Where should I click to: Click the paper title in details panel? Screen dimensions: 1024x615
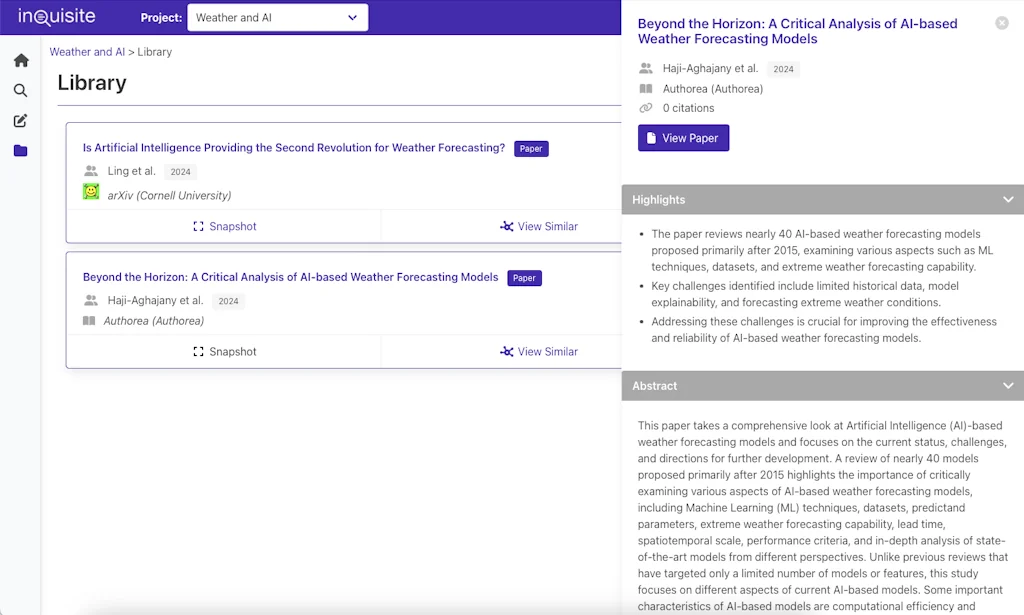(797, 31)
